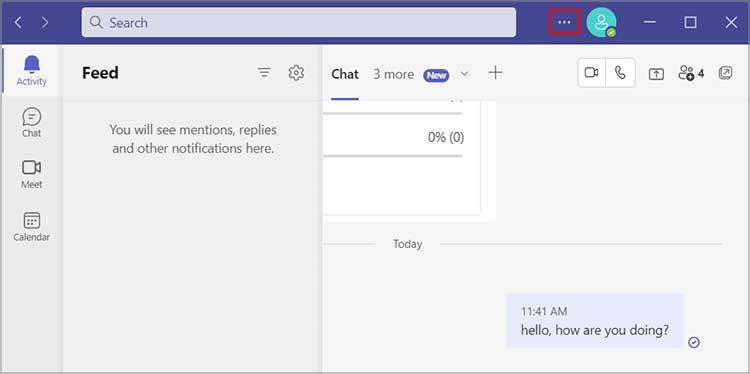Open the 3 more tabs label
Viewport: 750px width, 374px height.
(394, 74)
